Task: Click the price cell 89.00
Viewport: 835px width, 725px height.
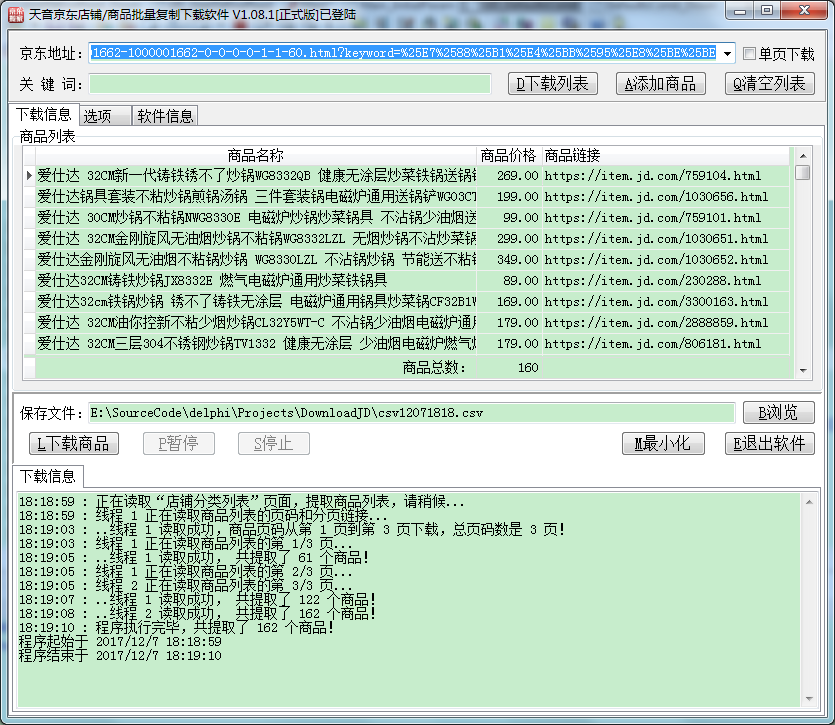Action: click(509, 280)
